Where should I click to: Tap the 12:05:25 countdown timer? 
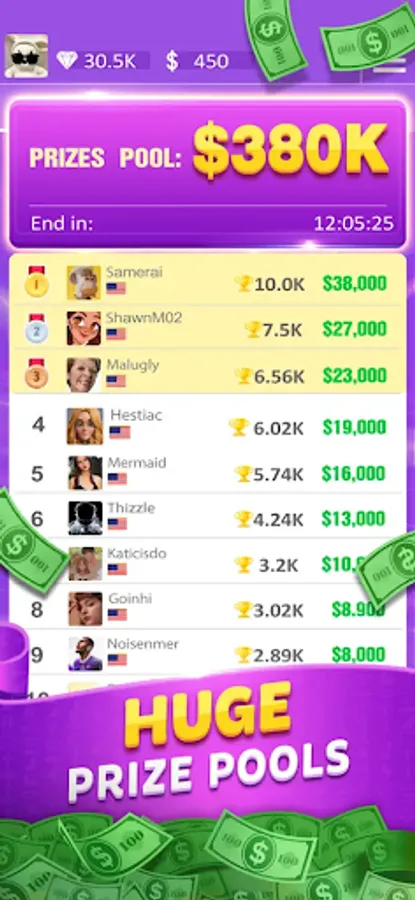(354, 223)
